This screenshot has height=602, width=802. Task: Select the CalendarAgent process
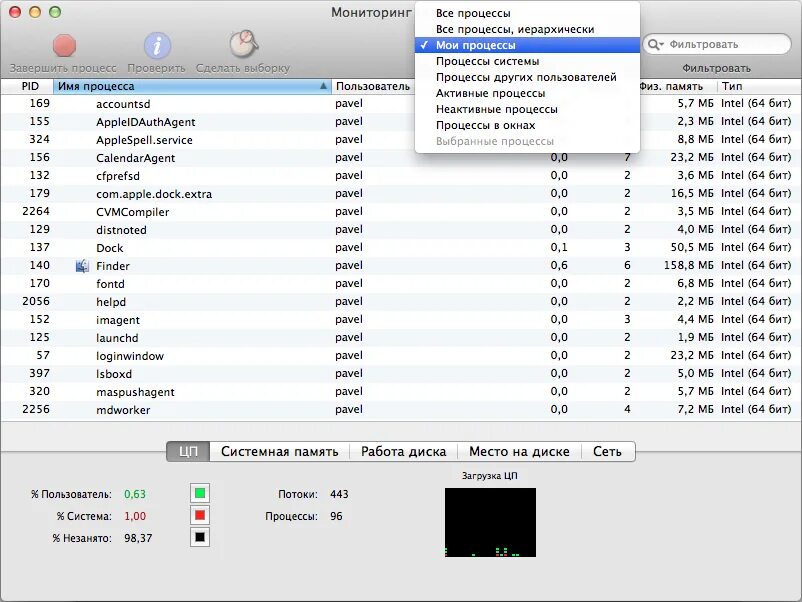pos(401,158)
